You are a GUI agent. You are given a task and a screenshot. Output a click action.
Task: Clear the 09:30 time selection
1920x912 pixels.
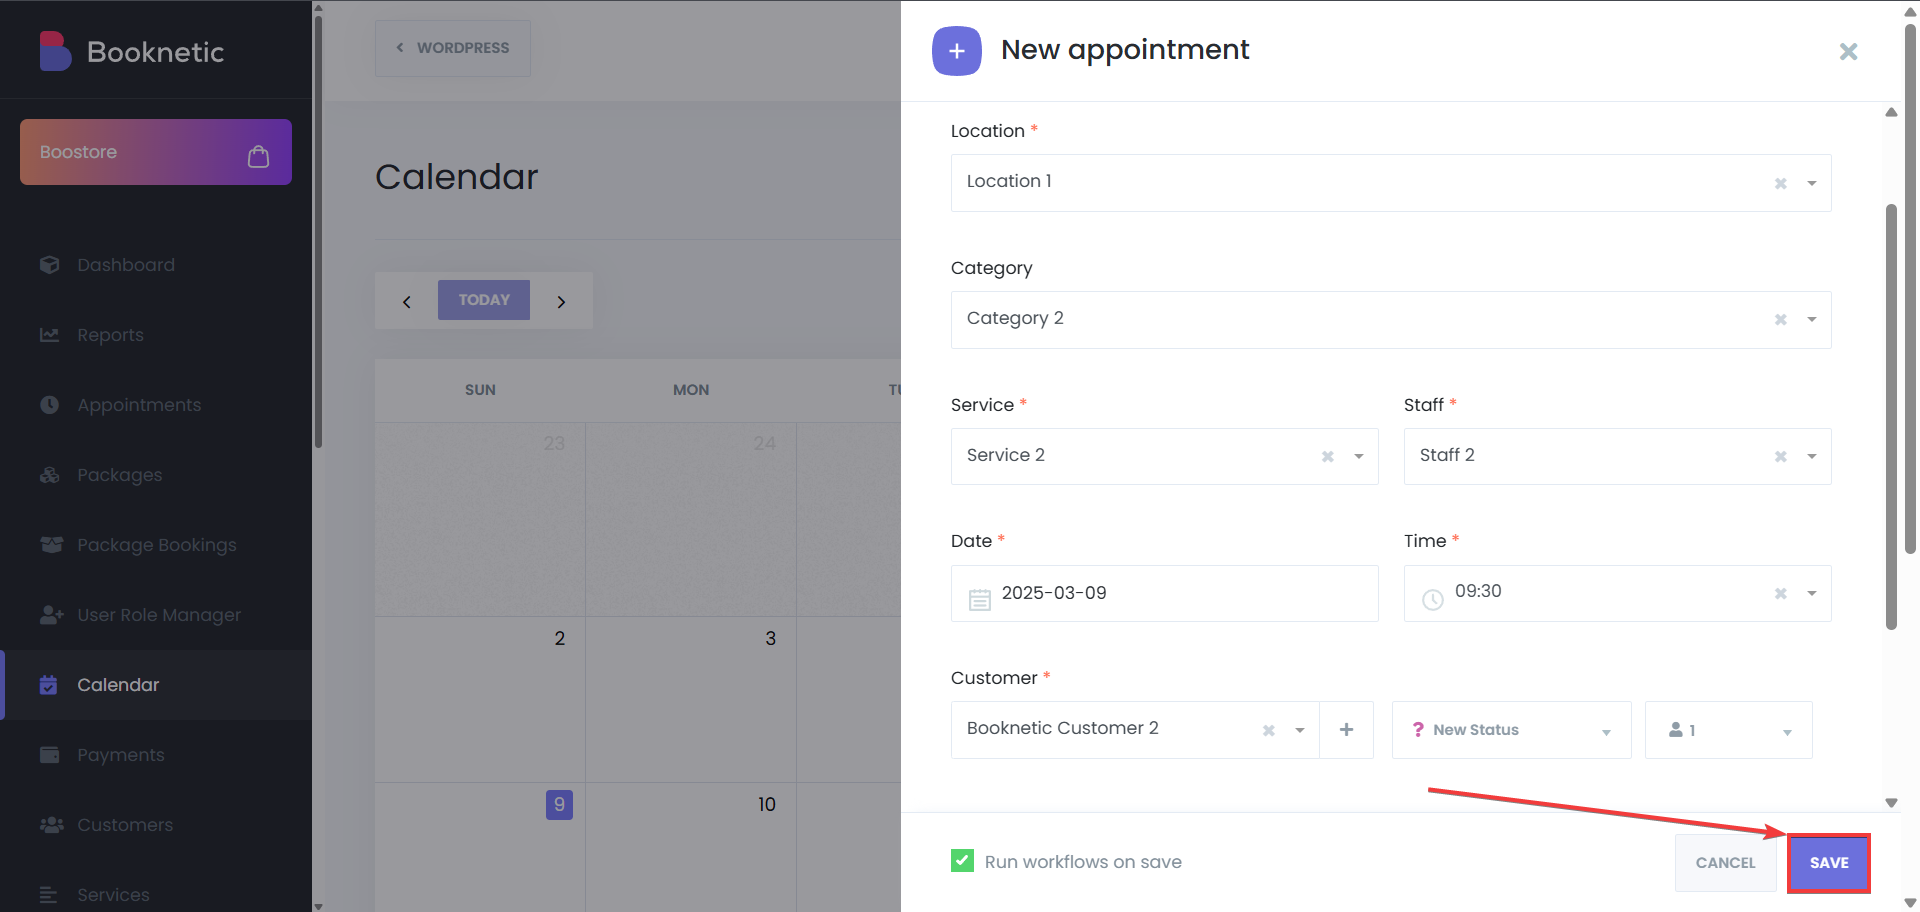pos(1780,593)
